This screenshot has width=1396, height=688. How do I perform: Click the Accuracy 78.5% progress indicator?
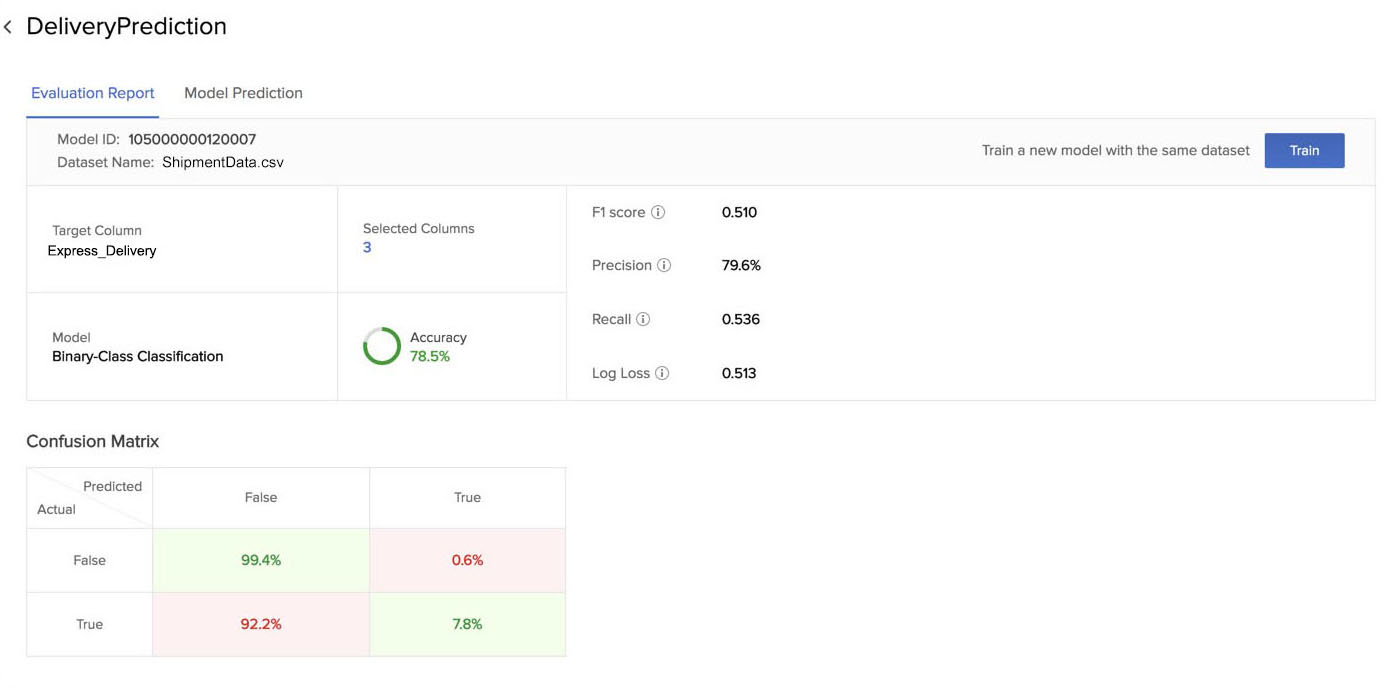coord(431,355)
